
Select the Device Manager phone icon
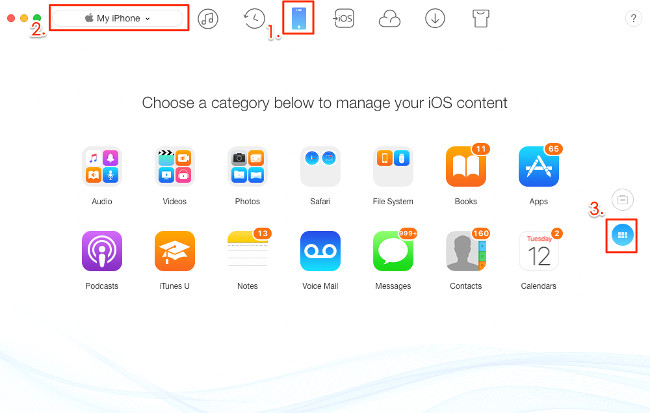[x=299, y=18]
